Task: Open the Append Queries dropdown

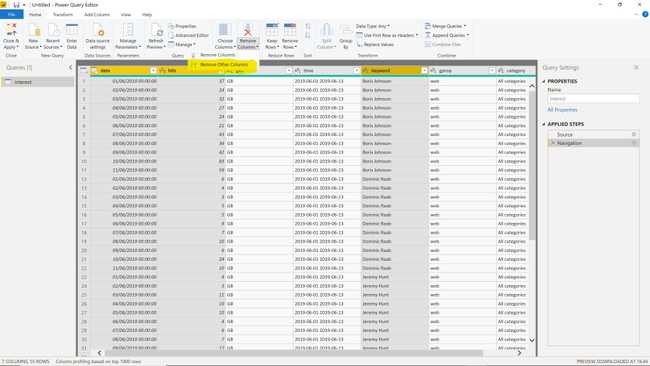Action: (x=447, y=35)
